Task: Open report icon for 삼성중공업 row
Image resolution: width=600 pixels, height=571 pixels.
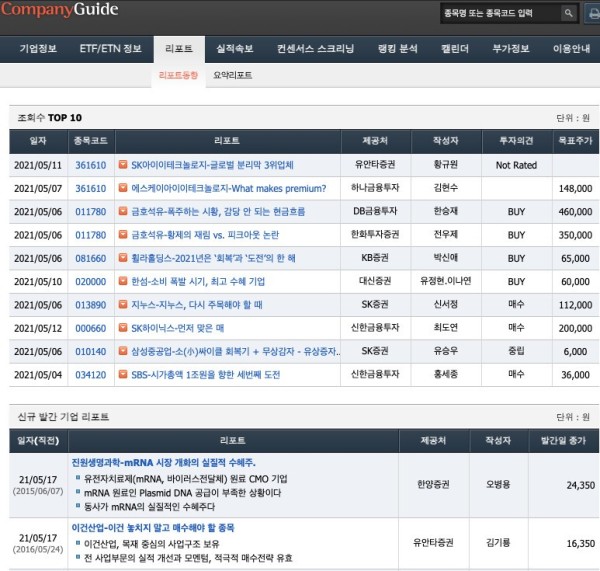Action: tap(123, 351)
